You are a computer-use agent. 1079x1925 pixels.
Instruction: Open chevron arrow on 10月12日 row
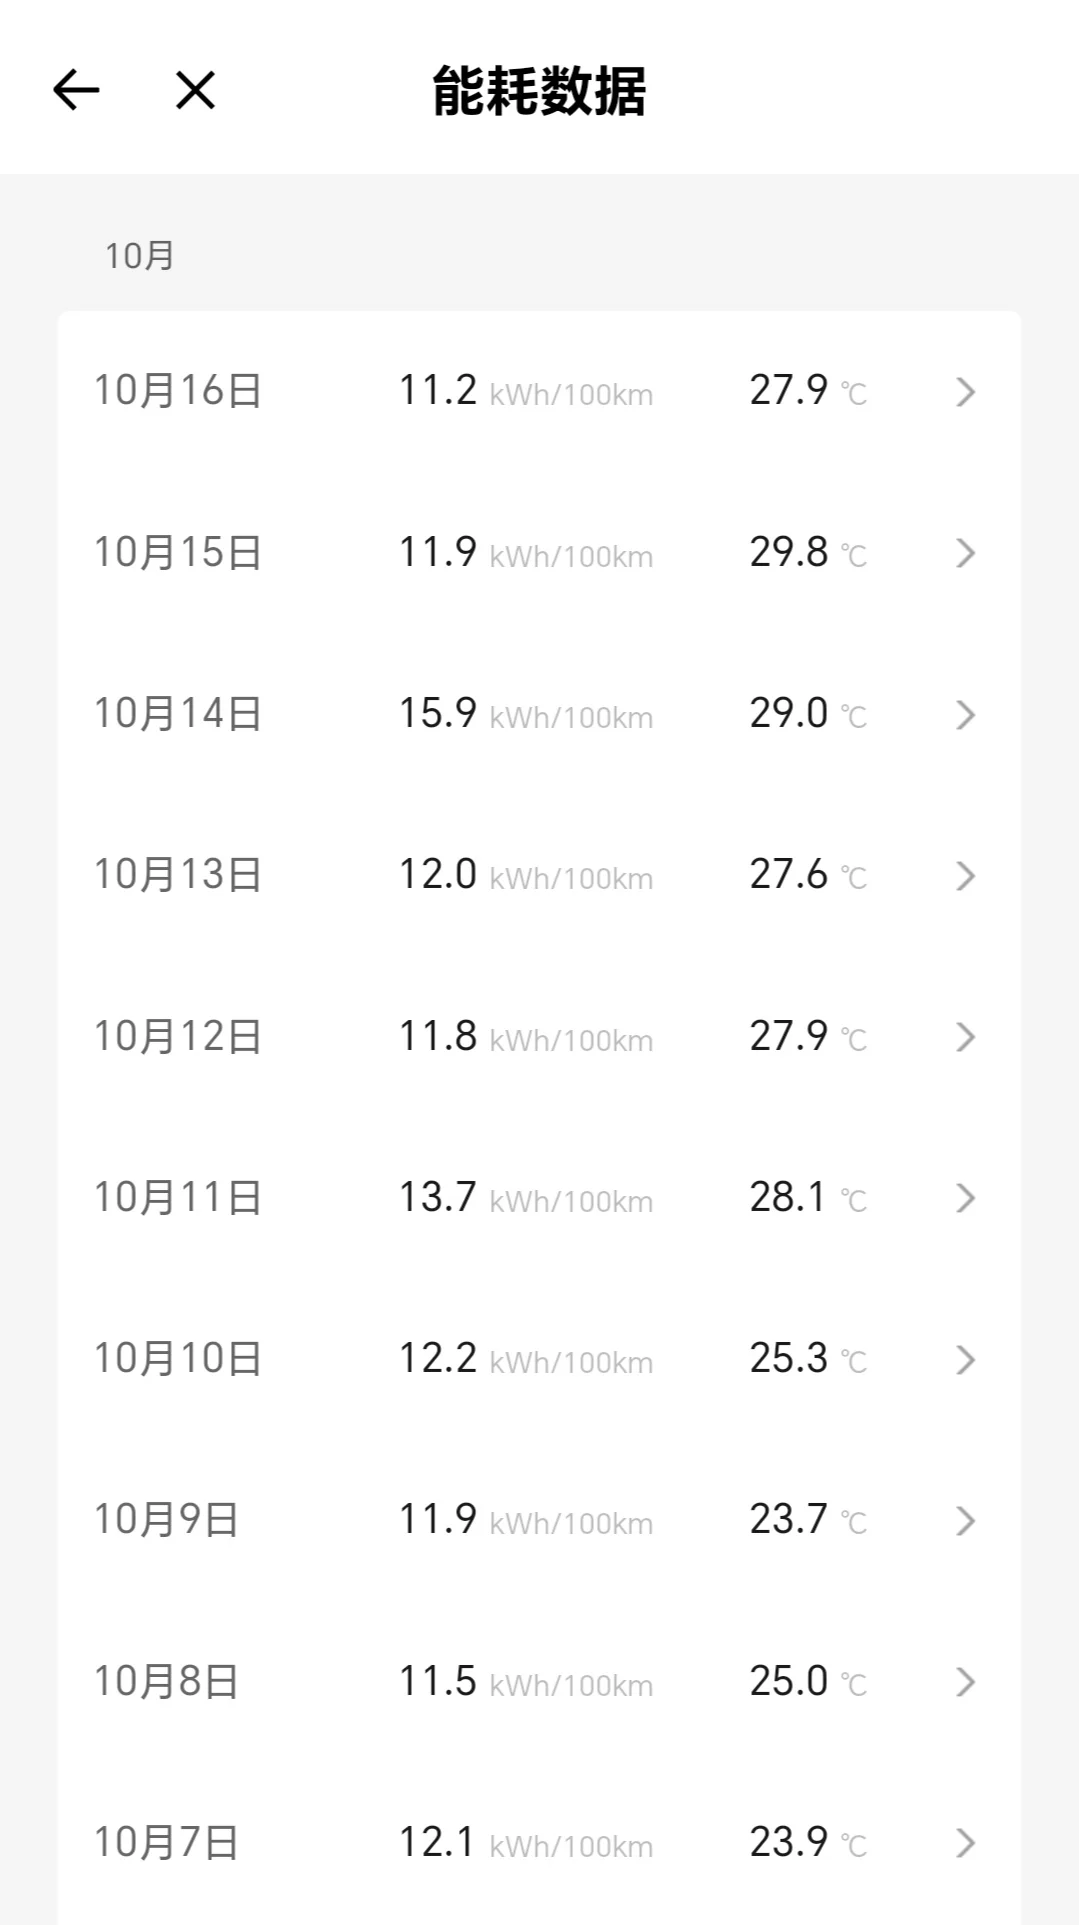(965, 1037)
